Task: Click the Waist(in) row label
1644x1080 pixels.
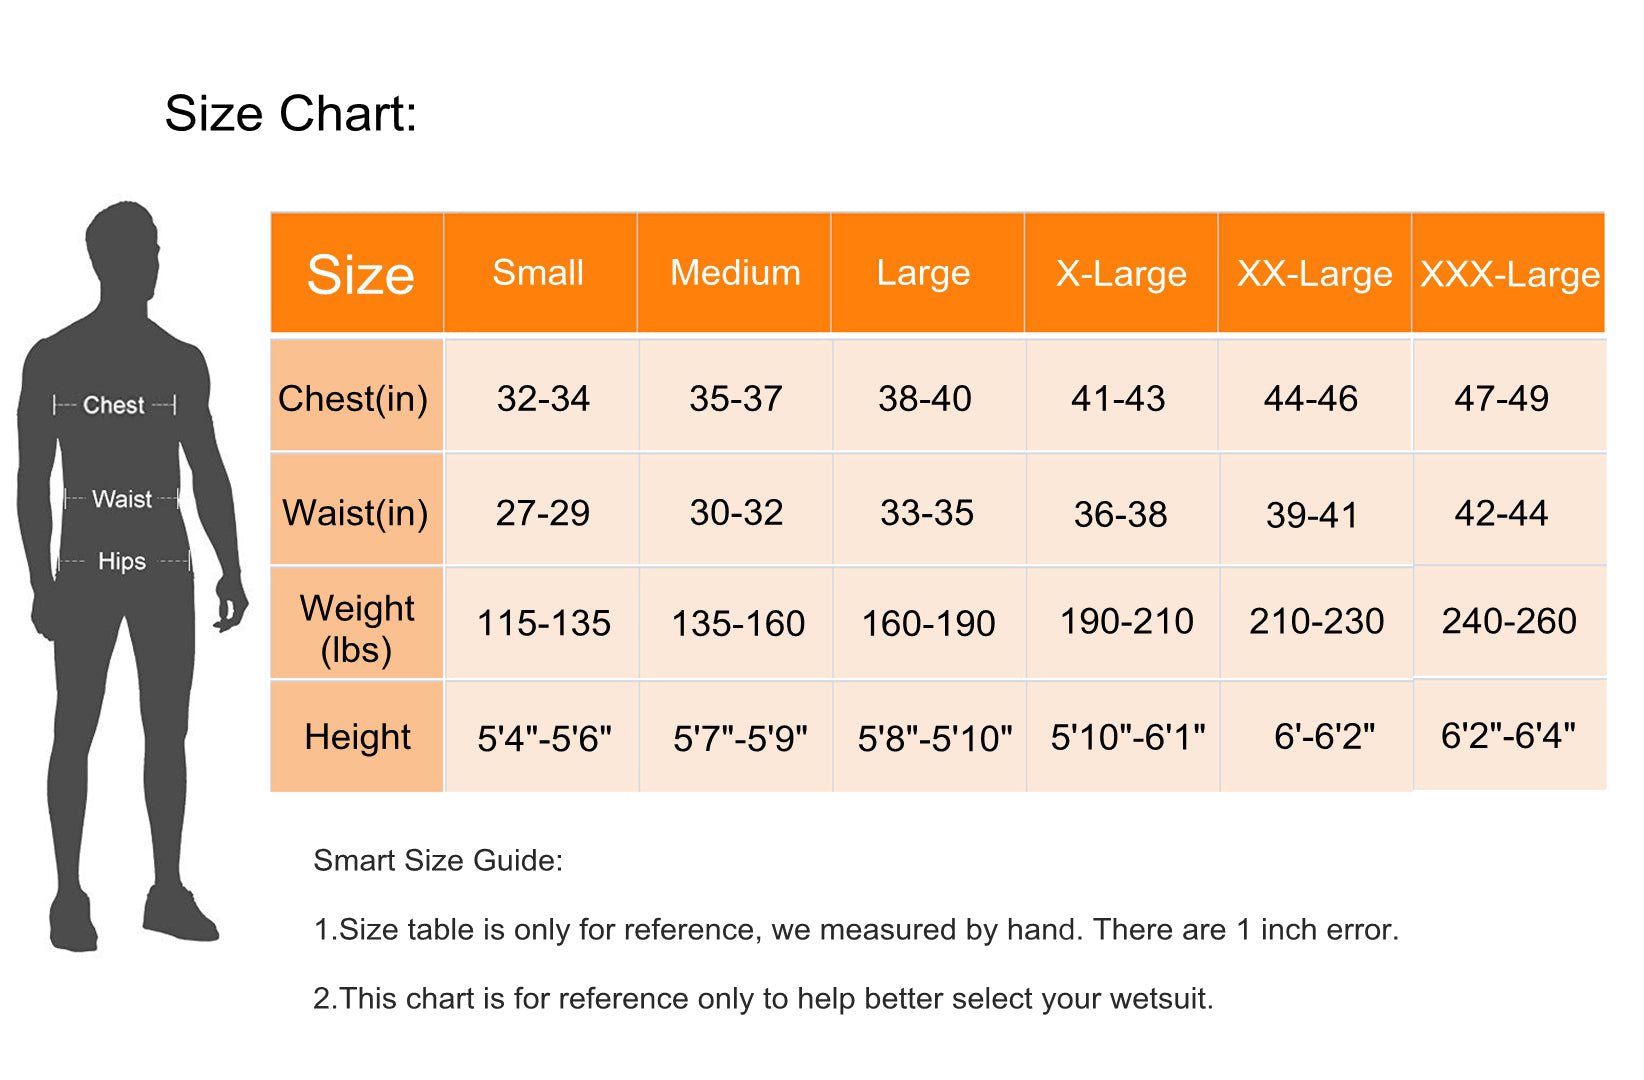Action: click(355, 512)
